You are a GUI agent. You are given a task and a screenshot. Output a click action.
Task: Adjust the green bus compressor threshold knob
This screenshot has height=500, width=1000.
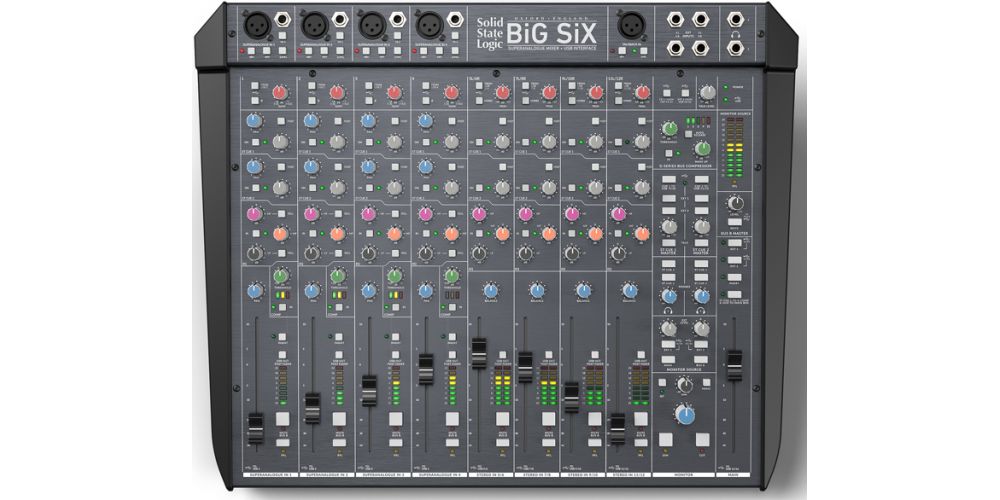(670, 128)
